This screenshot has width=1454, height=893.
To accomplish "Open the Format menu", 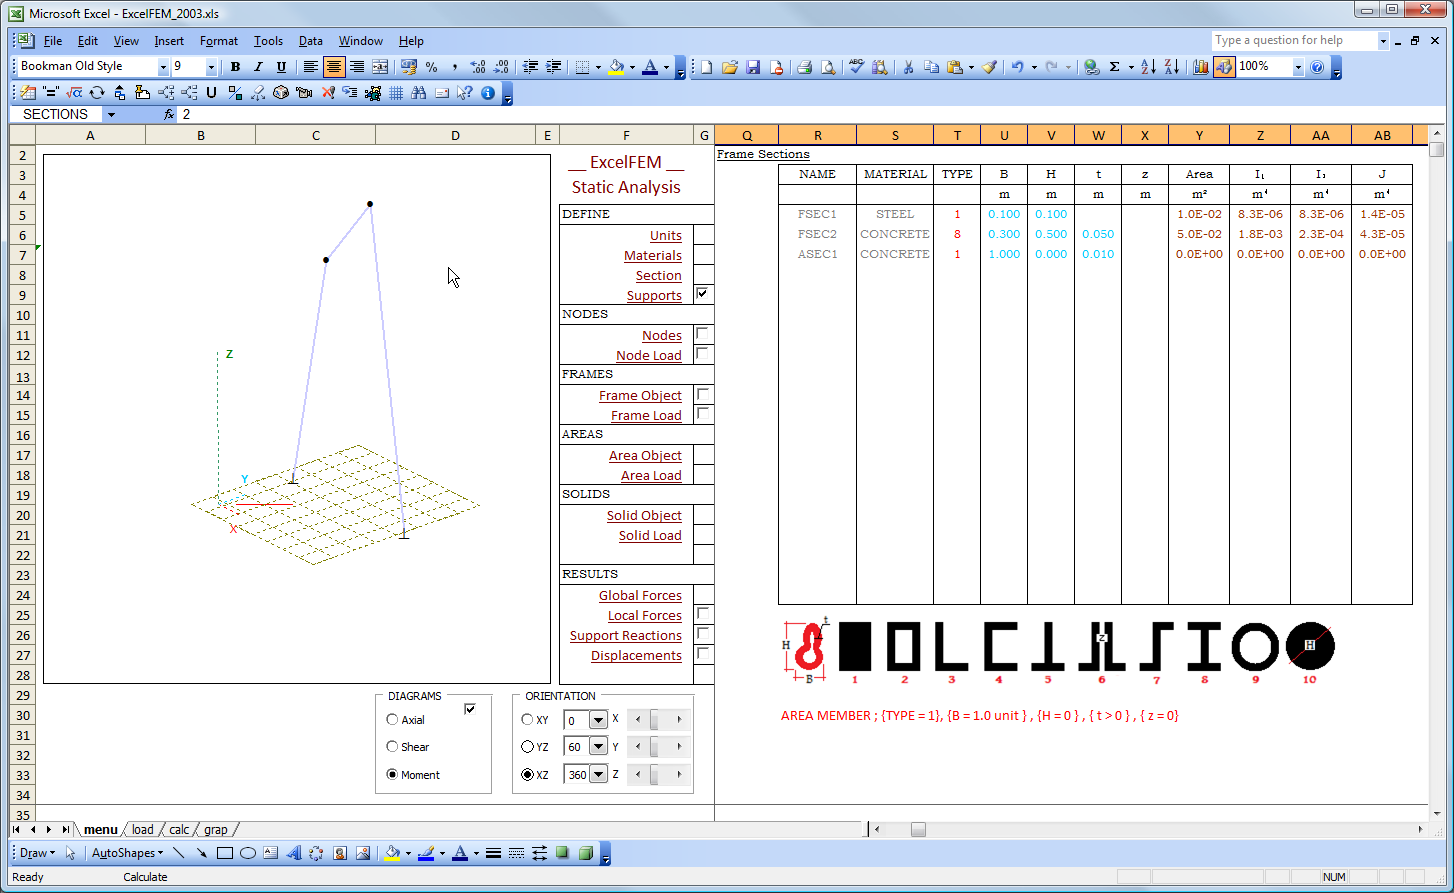I will tap(218, 41).
